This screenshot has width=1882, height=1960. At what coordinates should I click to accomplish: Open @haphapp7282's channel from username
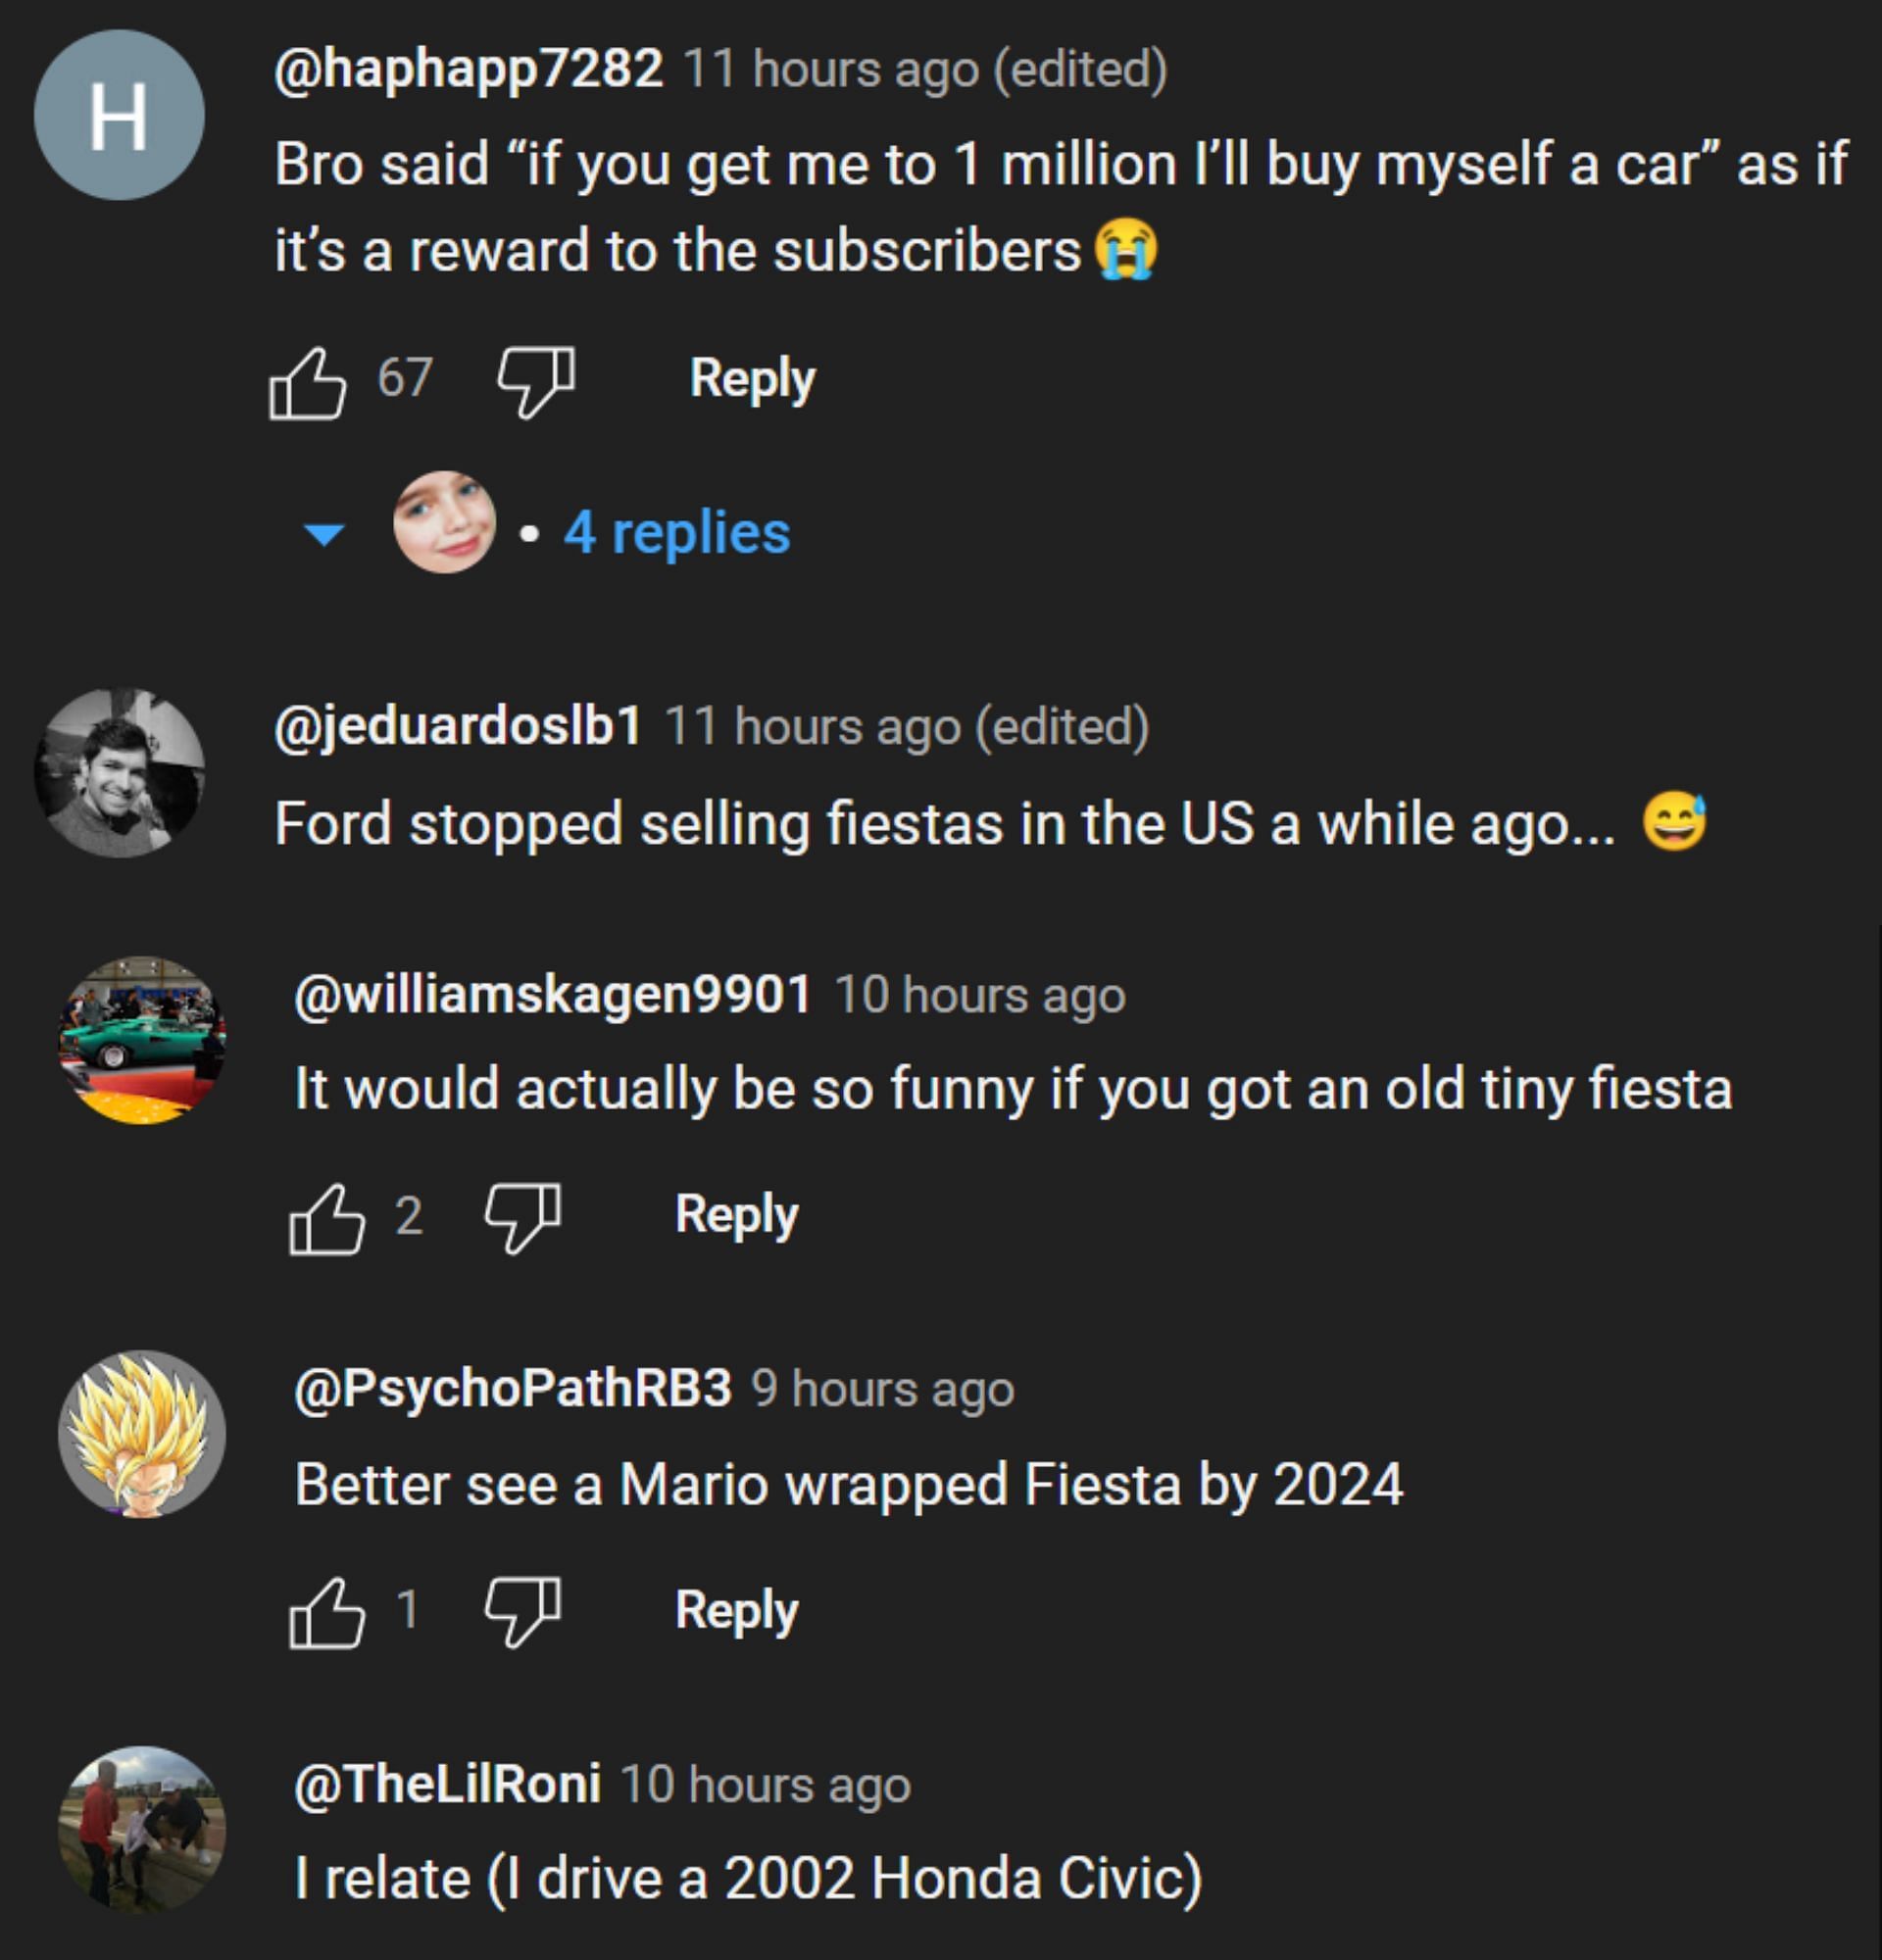click(x=468, y=69)
